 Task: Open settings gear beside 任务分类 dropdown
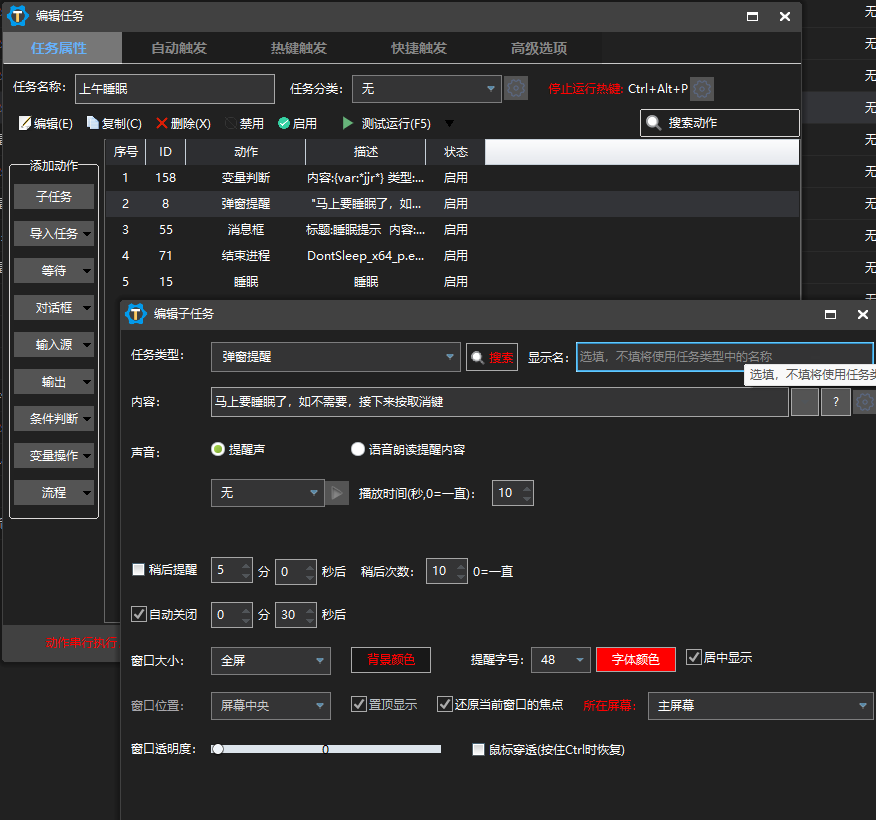(x=515, y=89)
